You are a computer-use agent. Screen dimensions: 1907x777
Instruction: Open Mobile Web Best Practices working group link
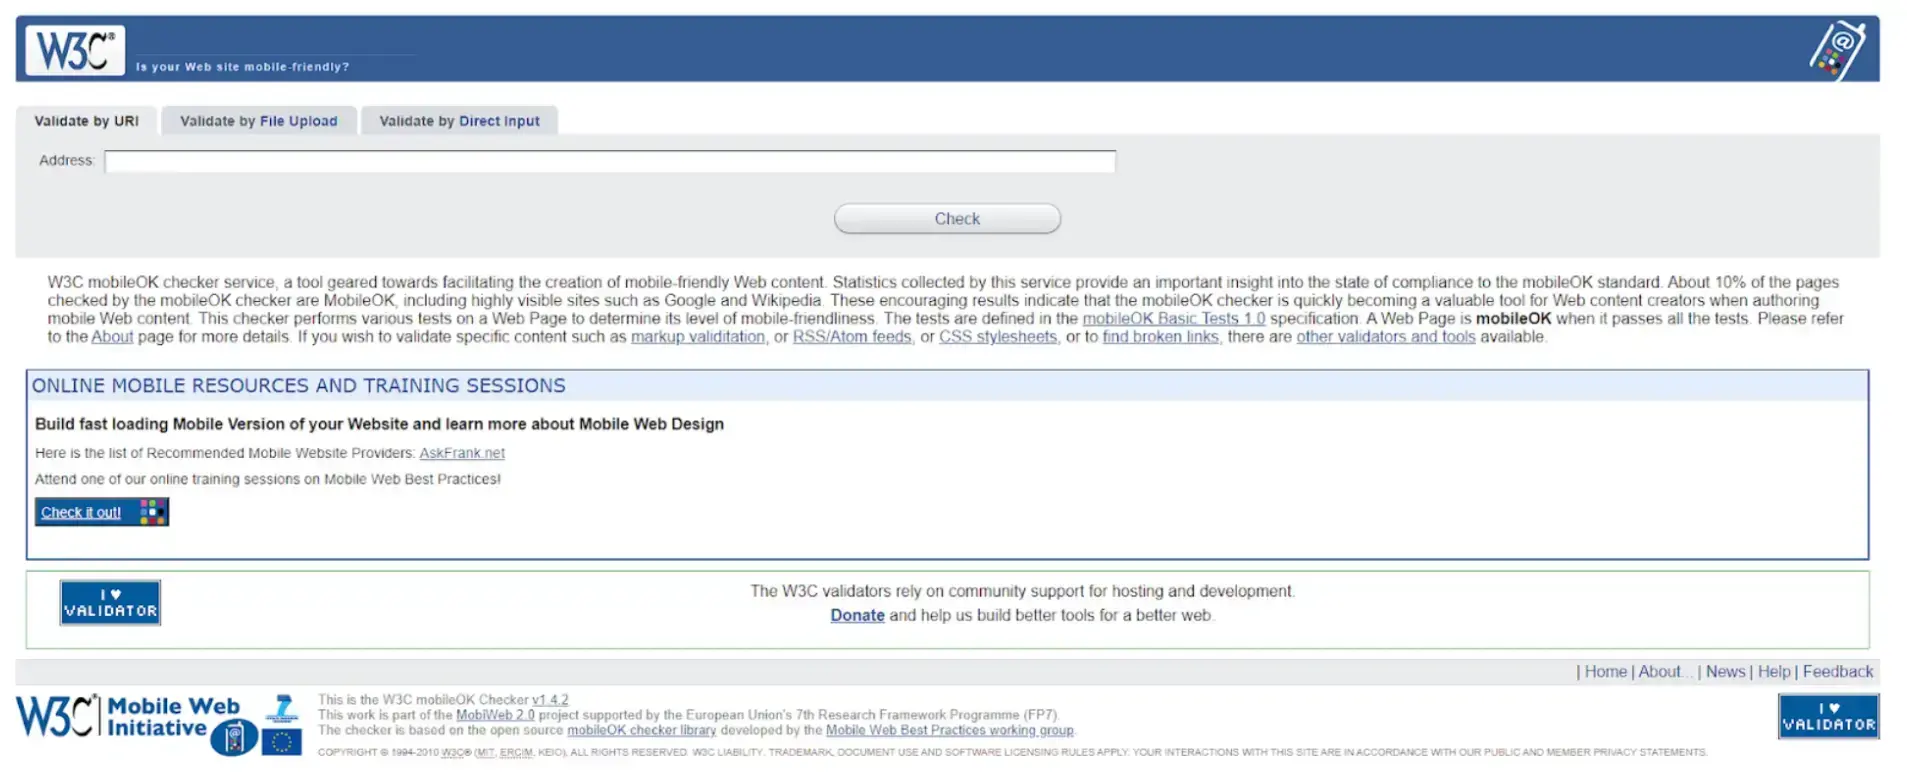[x=950, y=730]
